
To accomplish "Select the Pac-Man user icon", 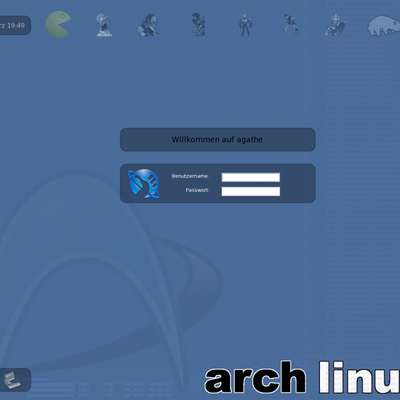I will point(58,25).
